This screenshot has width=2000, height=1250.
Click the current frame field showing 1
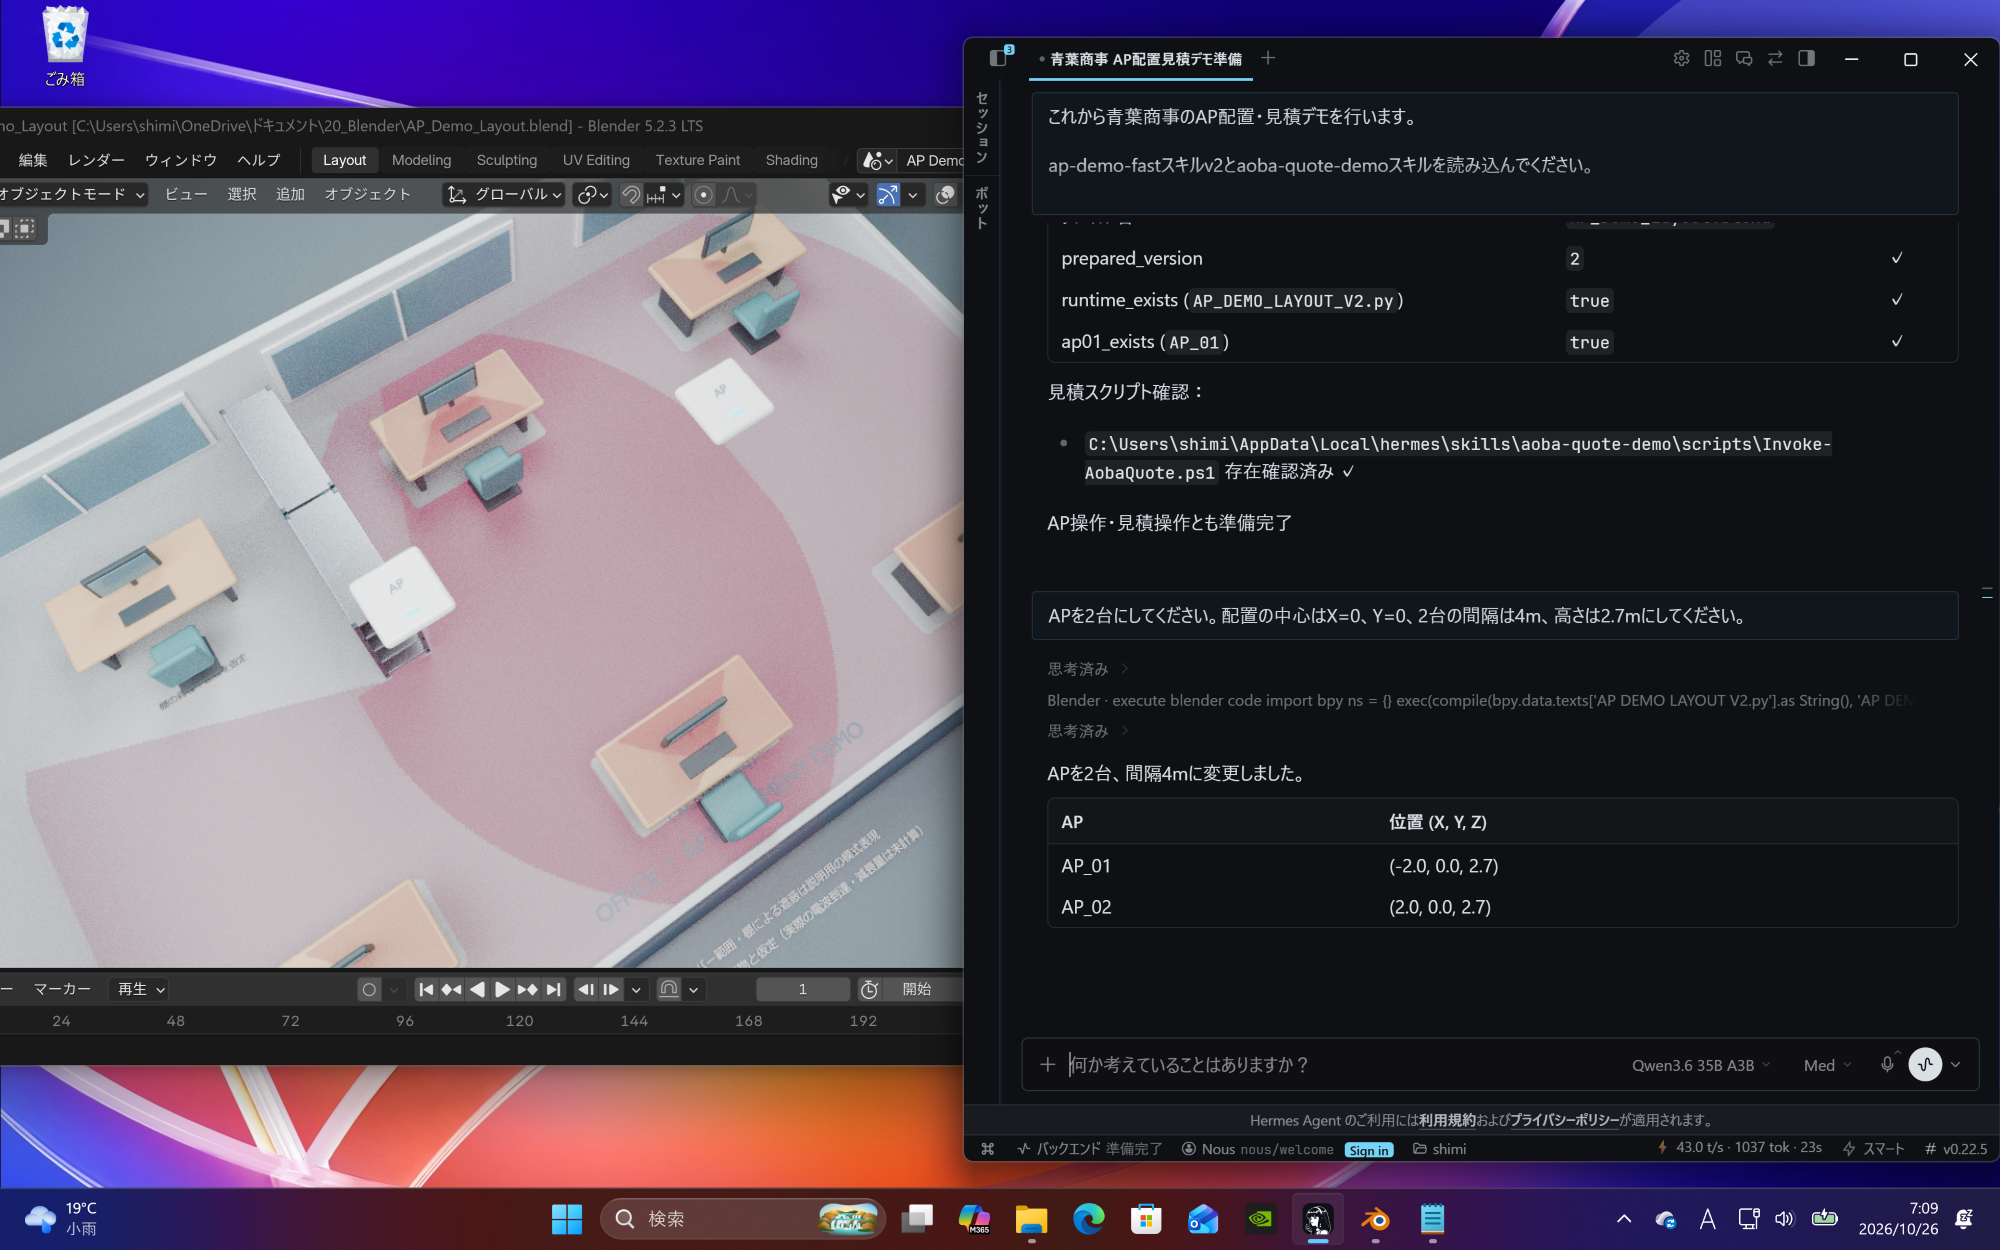click(803, 989)
